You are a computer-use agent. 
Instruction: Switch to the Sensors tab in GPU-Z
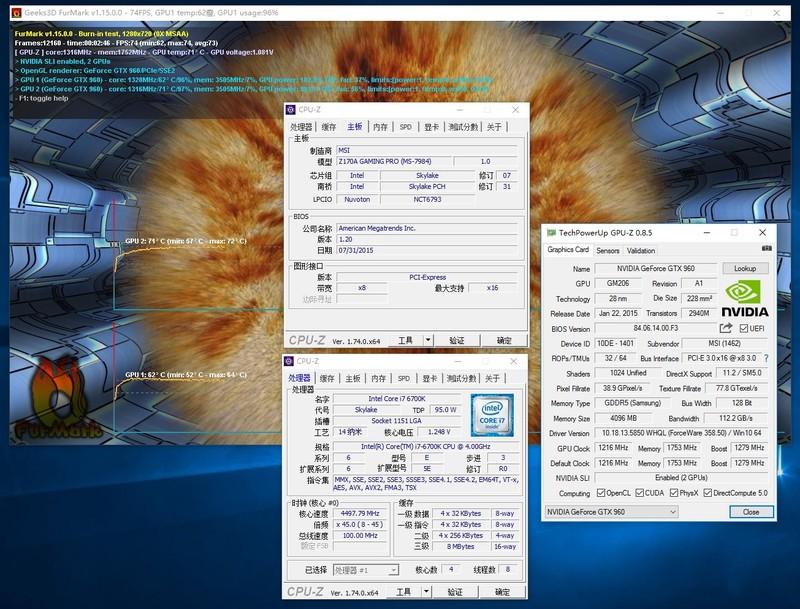point(607,250)
